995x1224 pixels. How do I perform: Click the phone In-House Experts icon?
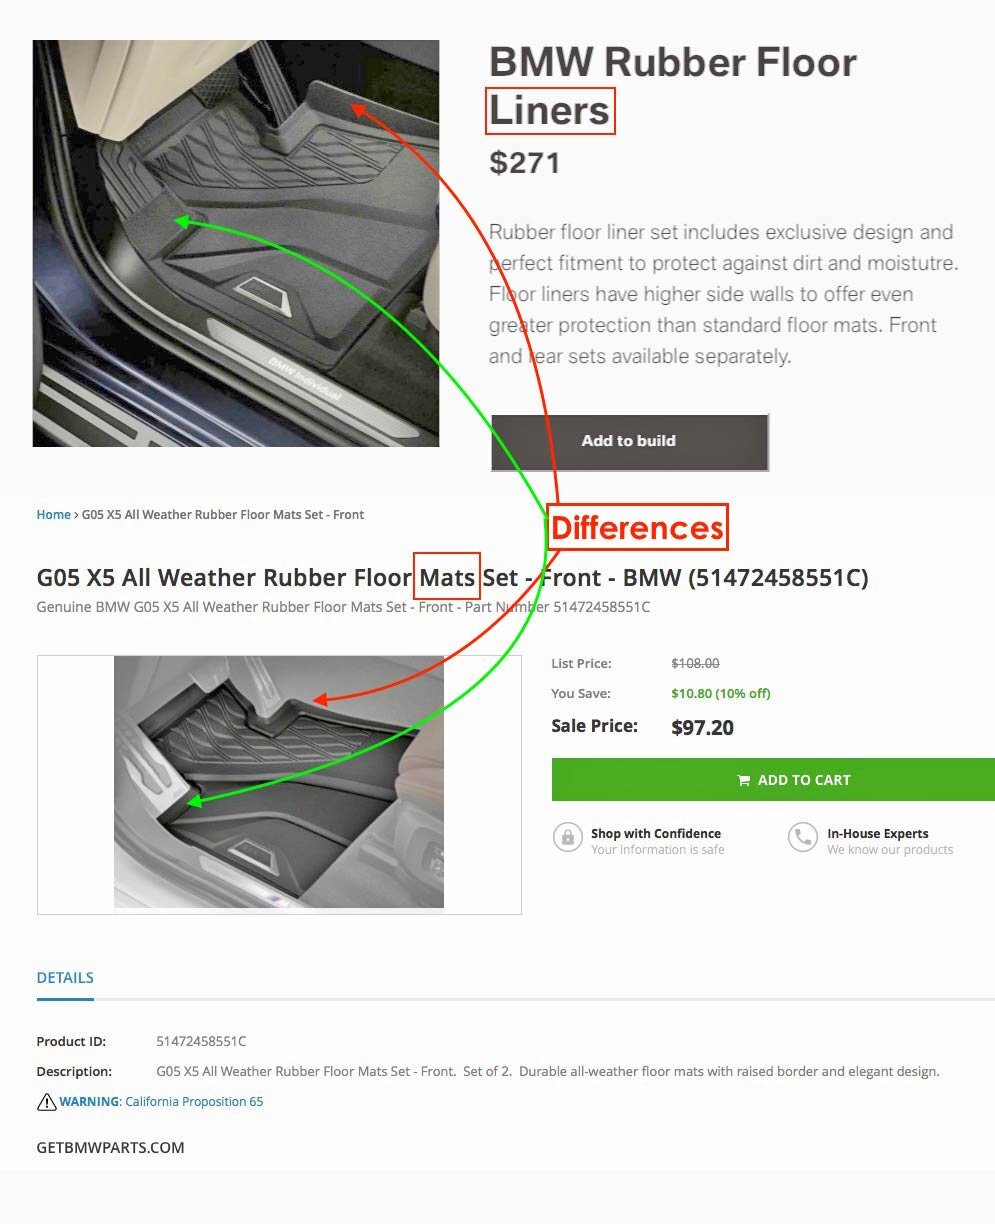[x=803, y=837]
